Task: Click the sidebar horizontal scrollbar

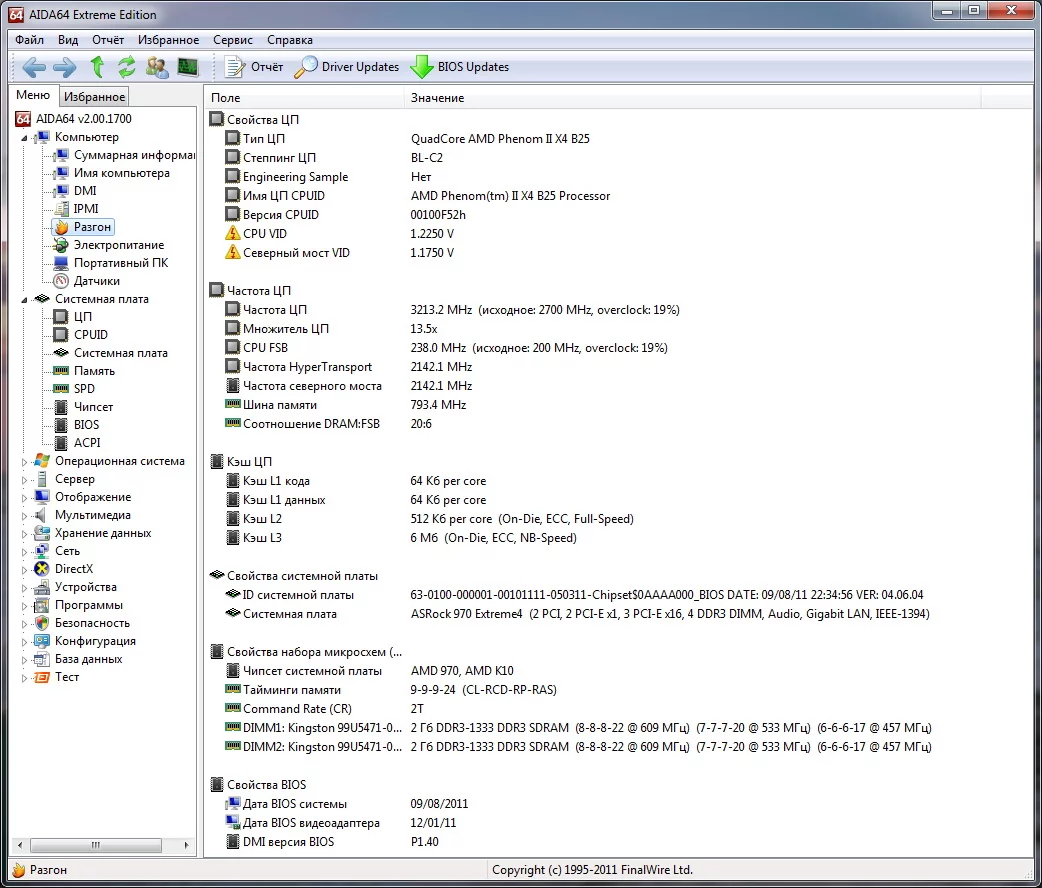Action: 97,845
